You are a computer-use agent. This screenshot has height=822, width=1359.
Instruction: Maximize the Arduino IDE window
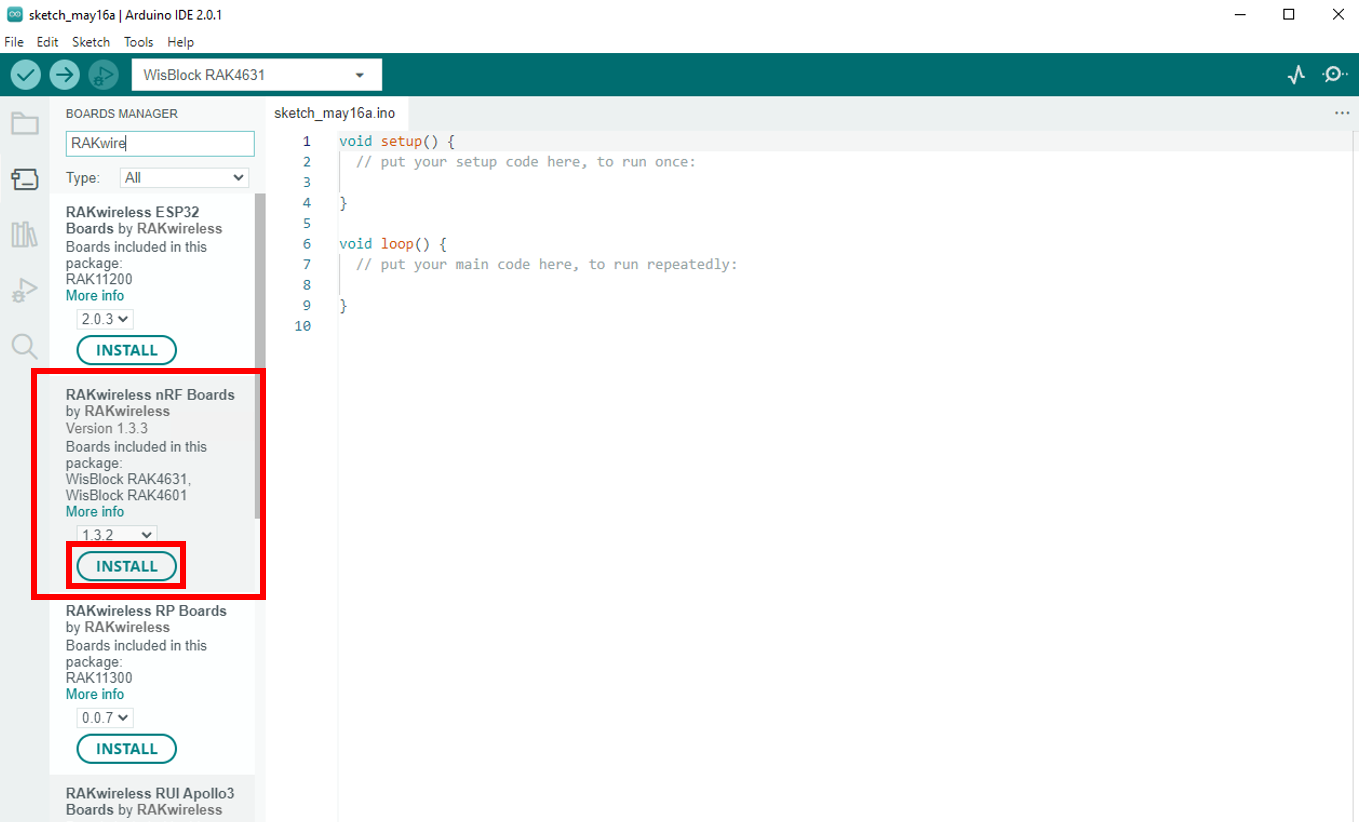coord(1289,14)
